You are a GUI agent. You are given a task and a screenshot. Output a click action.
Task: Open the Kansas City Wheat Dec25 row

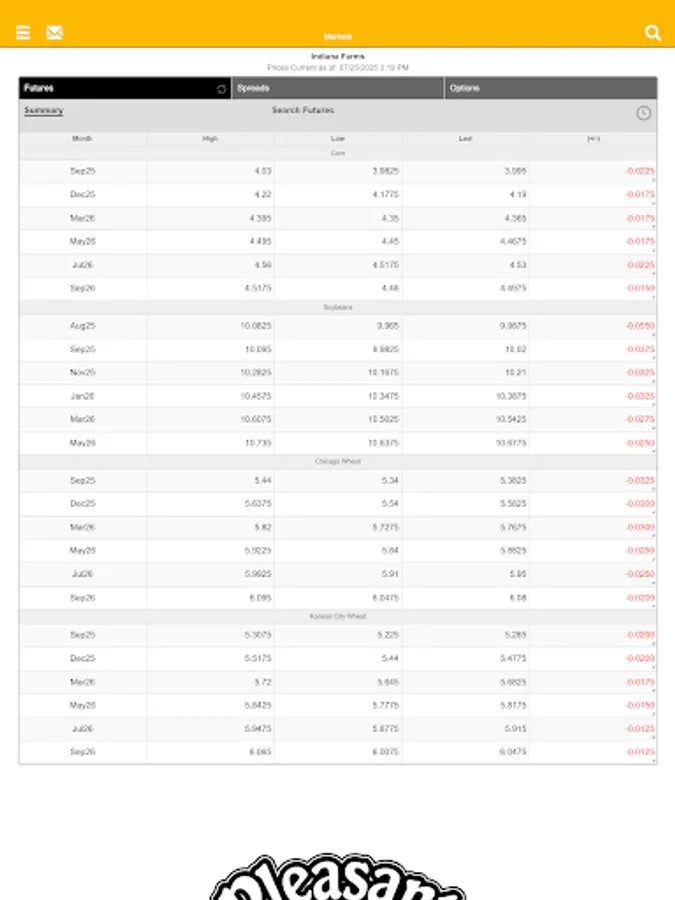click(x=83, y=658)
